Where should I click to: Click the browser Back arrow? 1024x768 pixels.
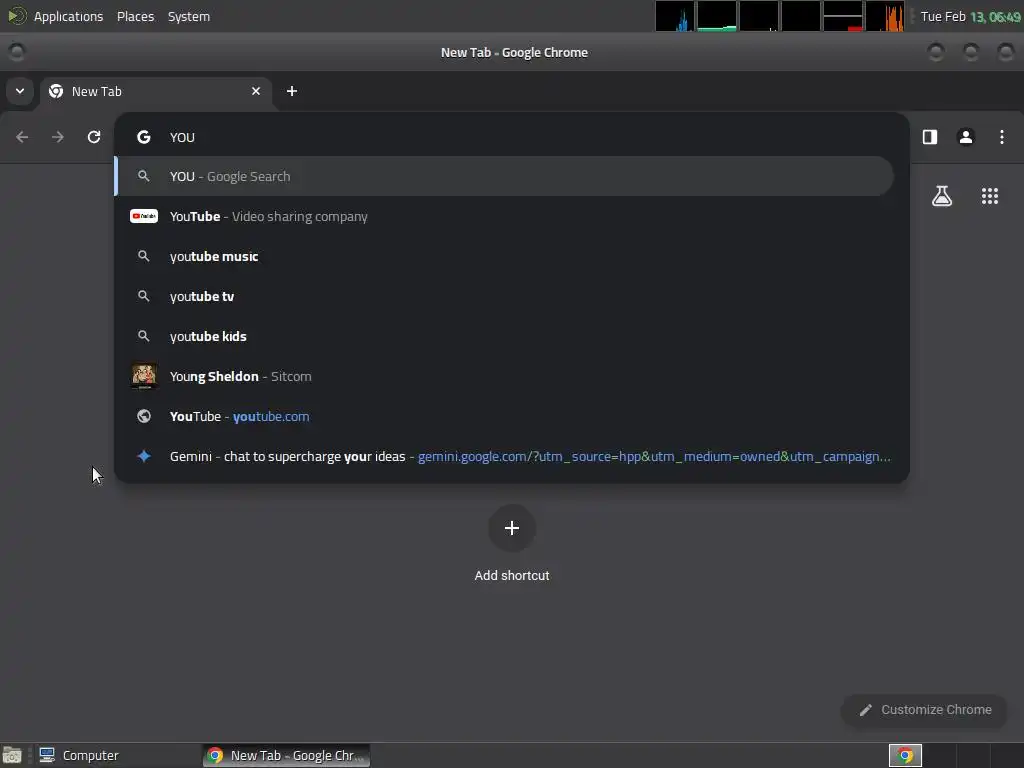coord(22,137)
